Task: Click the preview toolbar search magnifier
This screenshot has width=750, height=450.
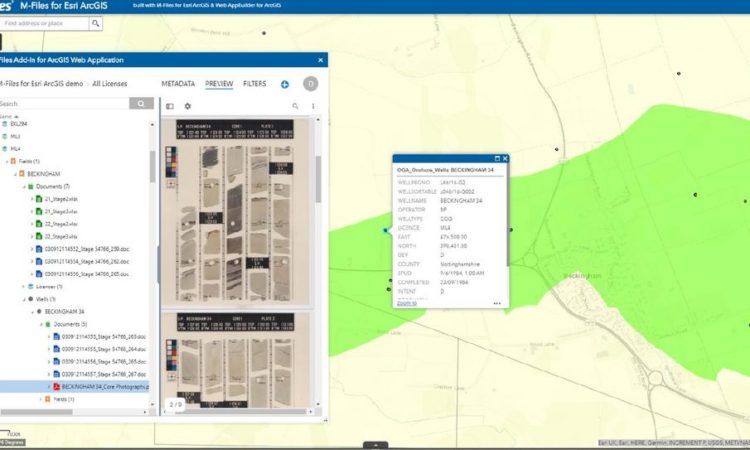Action: coord(295,106)
